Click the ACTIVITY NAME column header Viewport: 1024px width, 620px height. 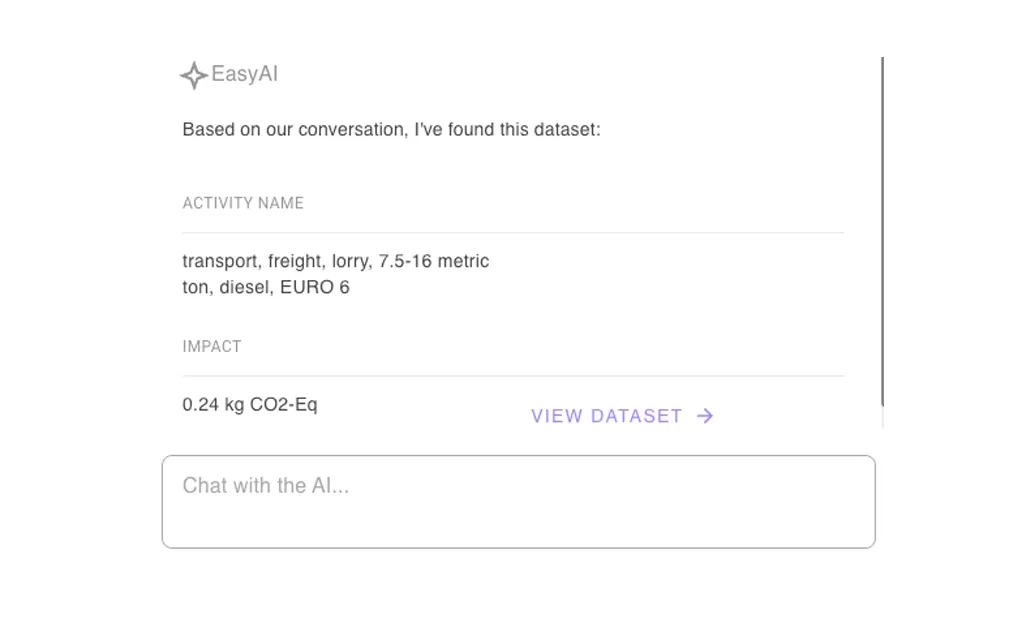(x=243, y=203)
